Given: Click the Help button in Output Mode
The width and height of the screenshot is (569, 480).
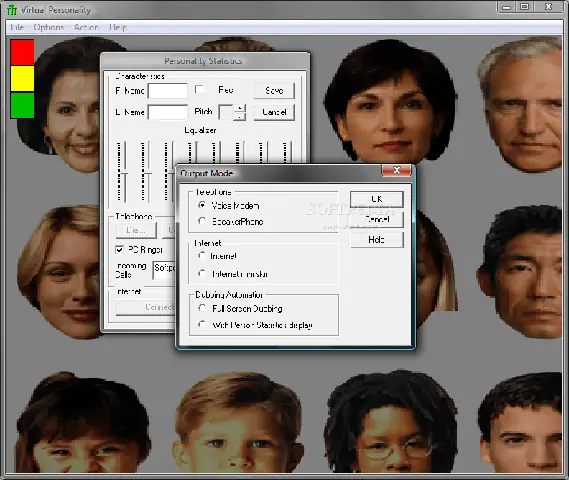Looking at the screenshot, I should (x=377, y=239).
